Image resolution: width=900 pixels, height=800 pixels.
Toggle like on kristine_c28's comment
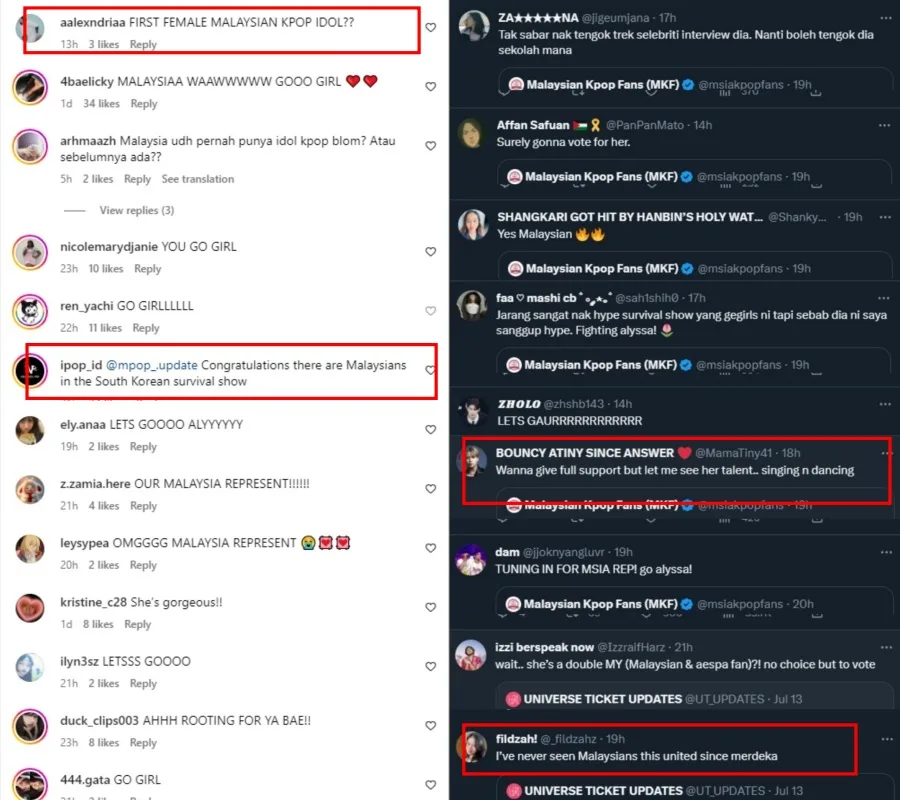[431, 608]
